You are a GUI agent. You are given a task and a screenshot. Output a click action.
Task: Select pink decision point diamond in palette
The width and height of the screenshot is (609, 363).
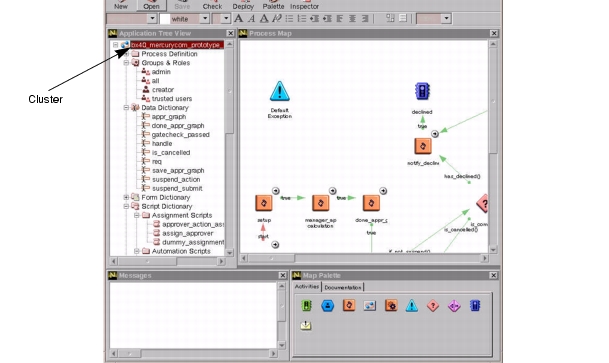pos(433,306)
